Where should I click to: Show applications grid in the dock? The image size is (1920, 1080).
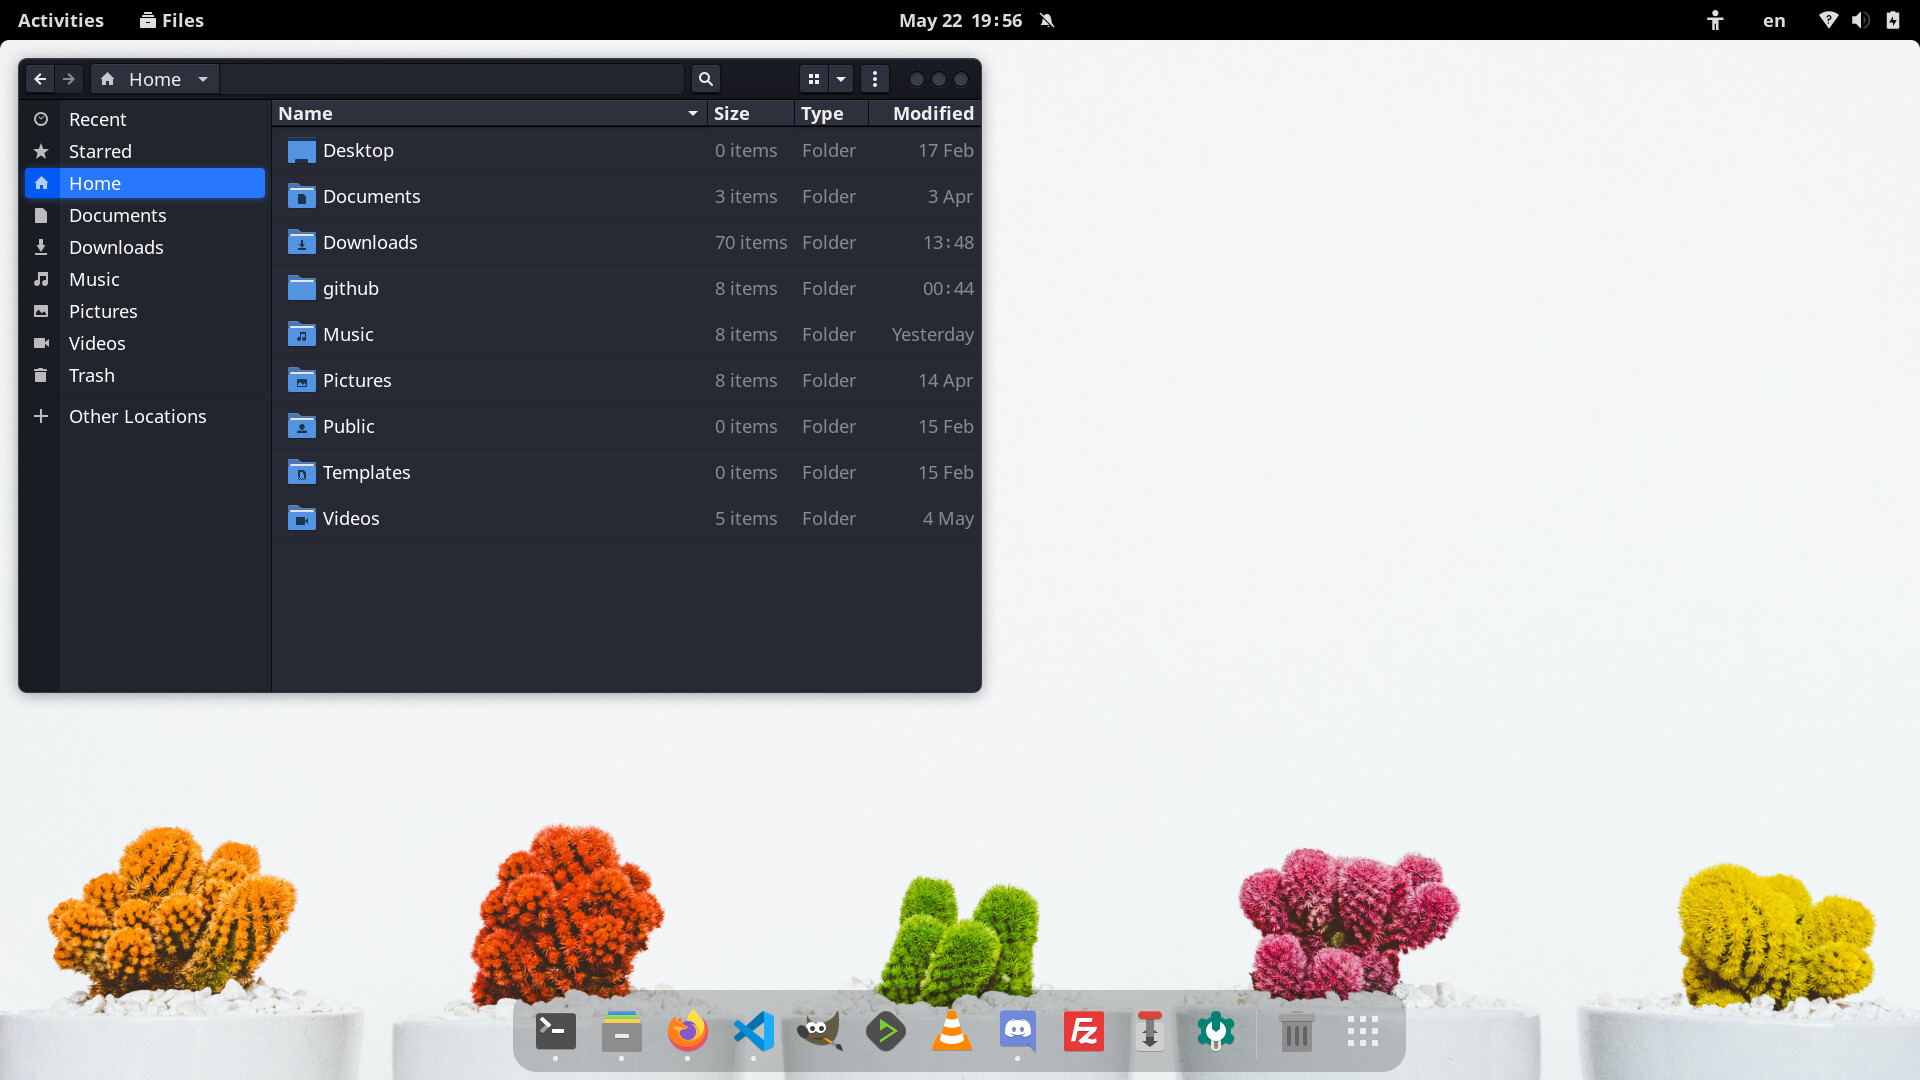point(1362,1031)
